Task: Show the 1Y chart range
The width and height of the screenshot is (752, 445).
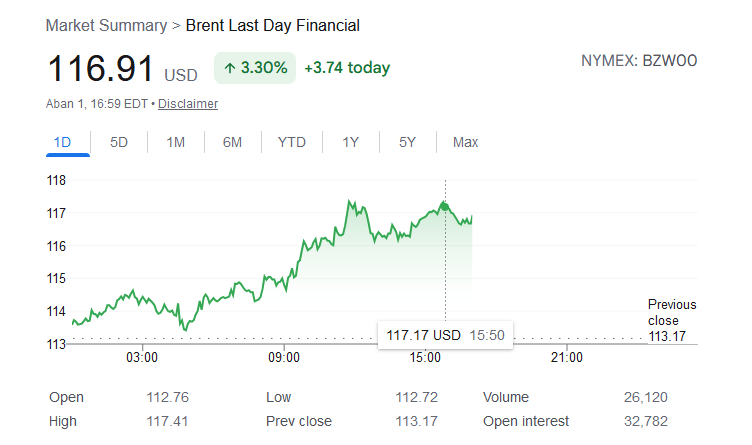Action: coord(351,142)
